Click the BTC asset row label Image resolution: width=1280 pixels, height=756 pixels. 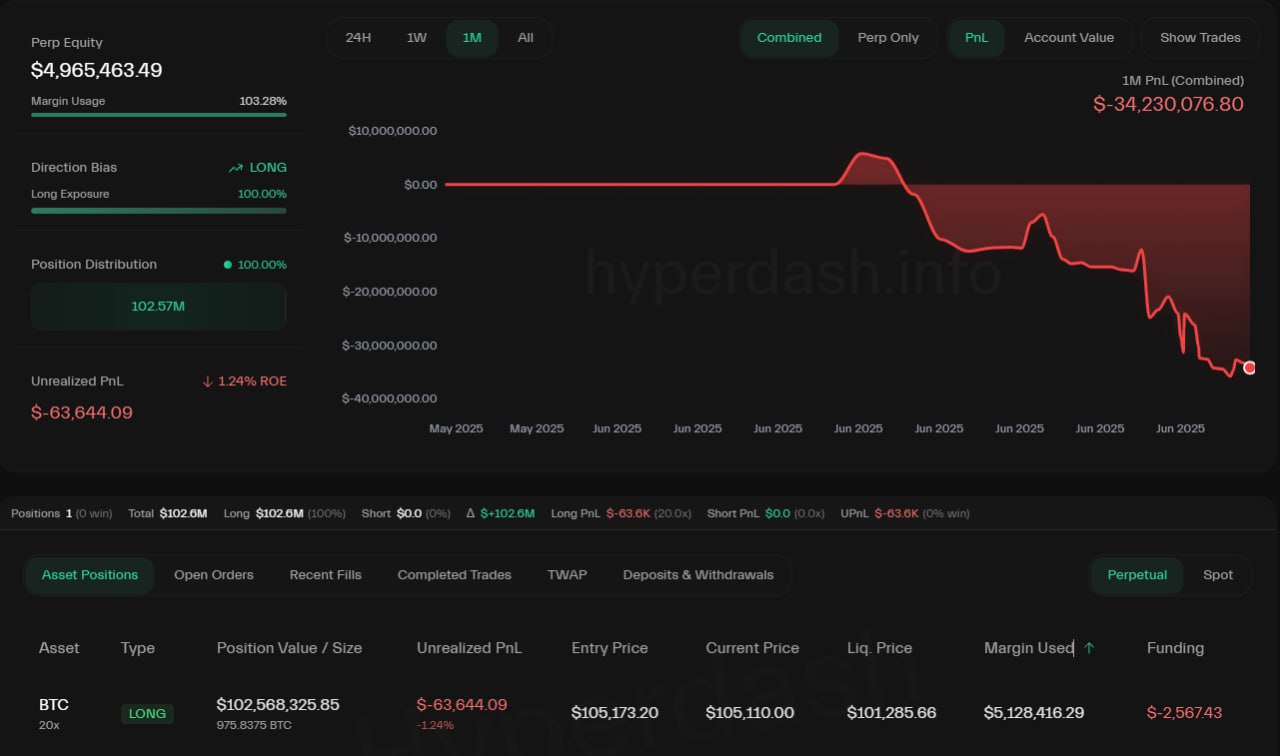point(54,705)
